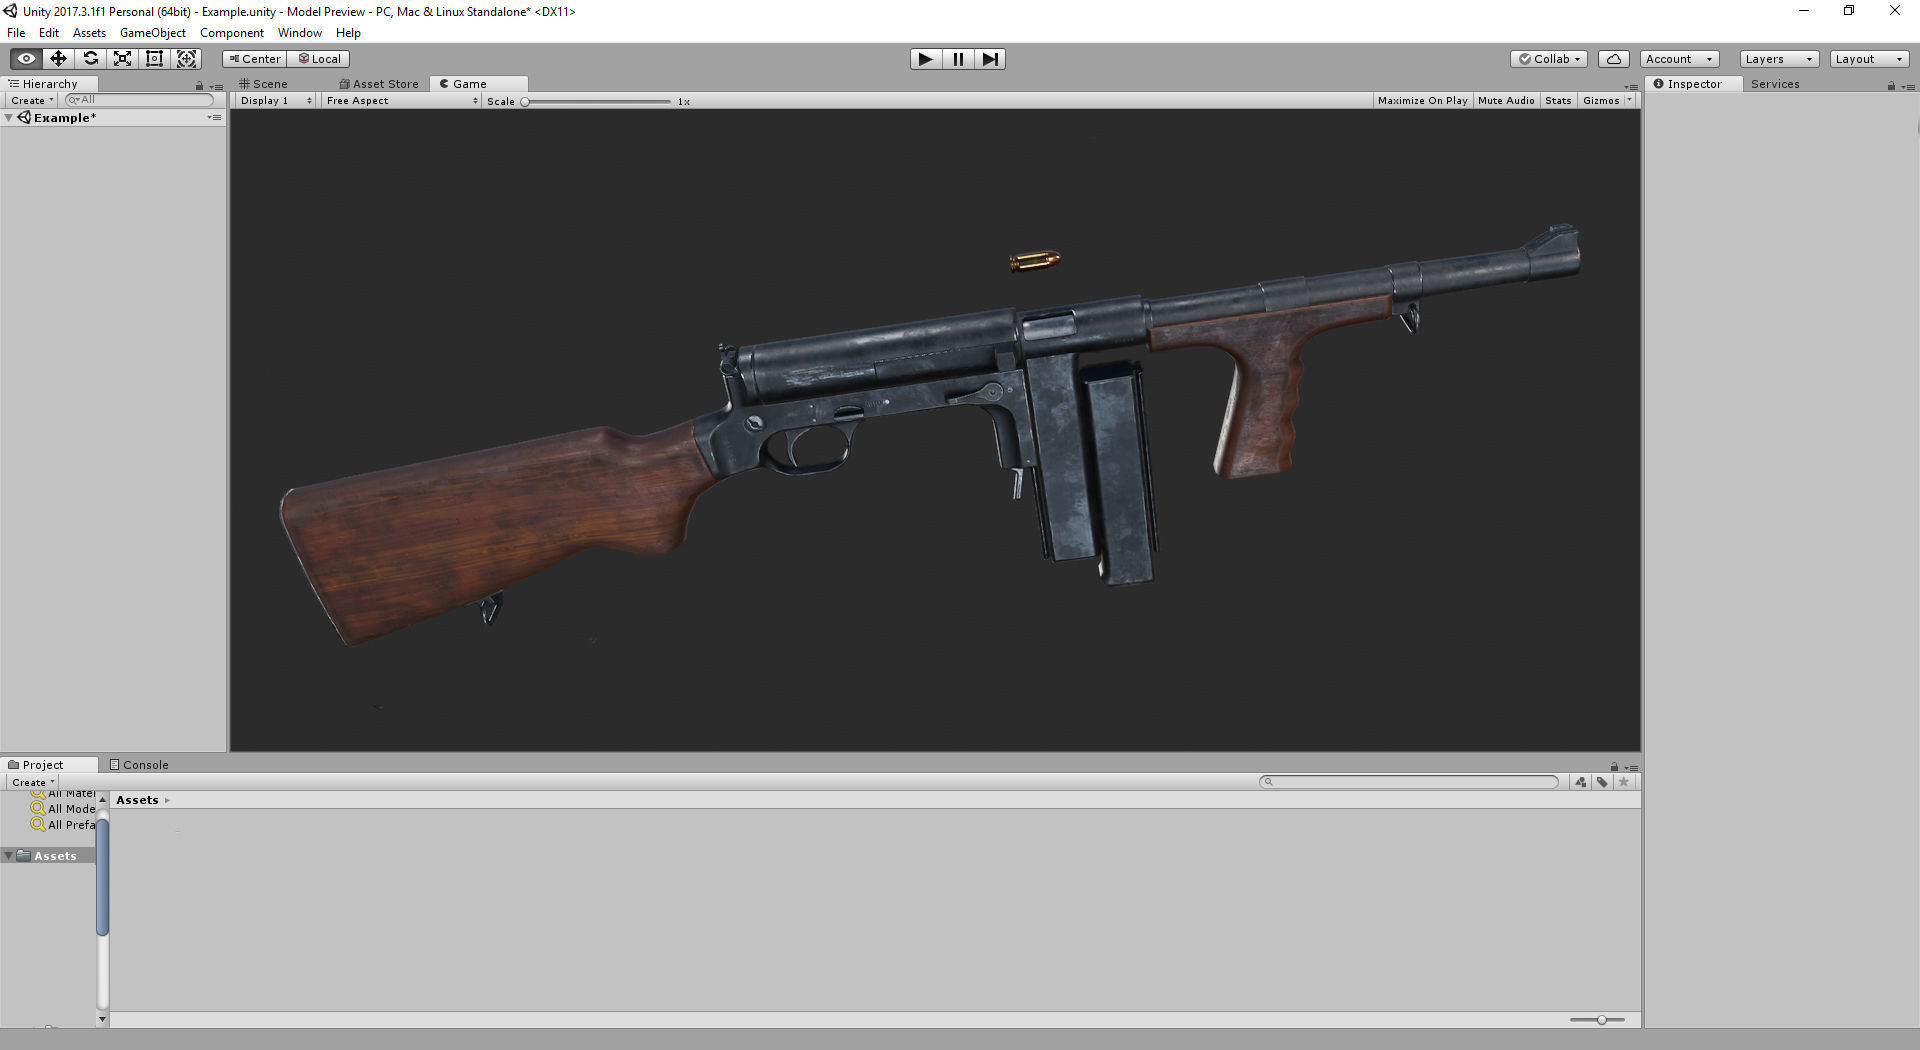Image resolution: width=1920 pixels, height=1050 pixels.
Task: Collapse the Example scene in Hierarchy
Action: pos(9,118)
